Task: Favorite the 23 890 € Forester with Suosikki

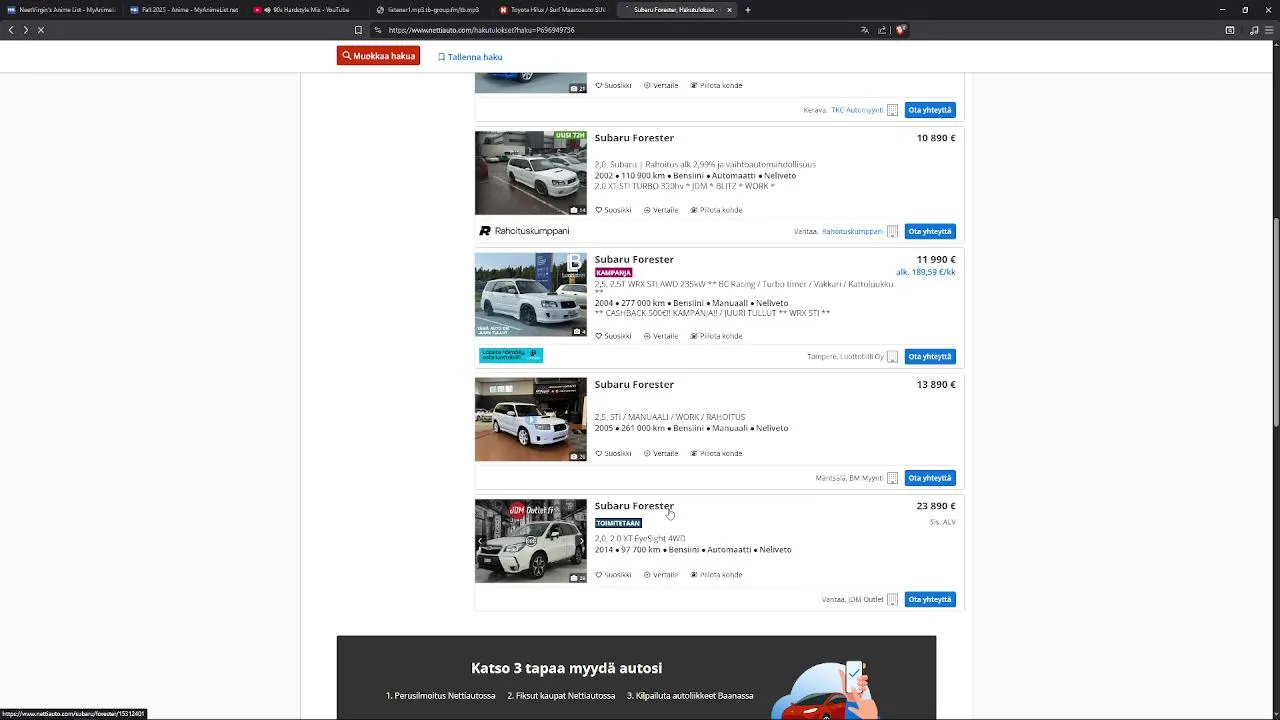Action: pyautogui.click(x=613, y=575)
